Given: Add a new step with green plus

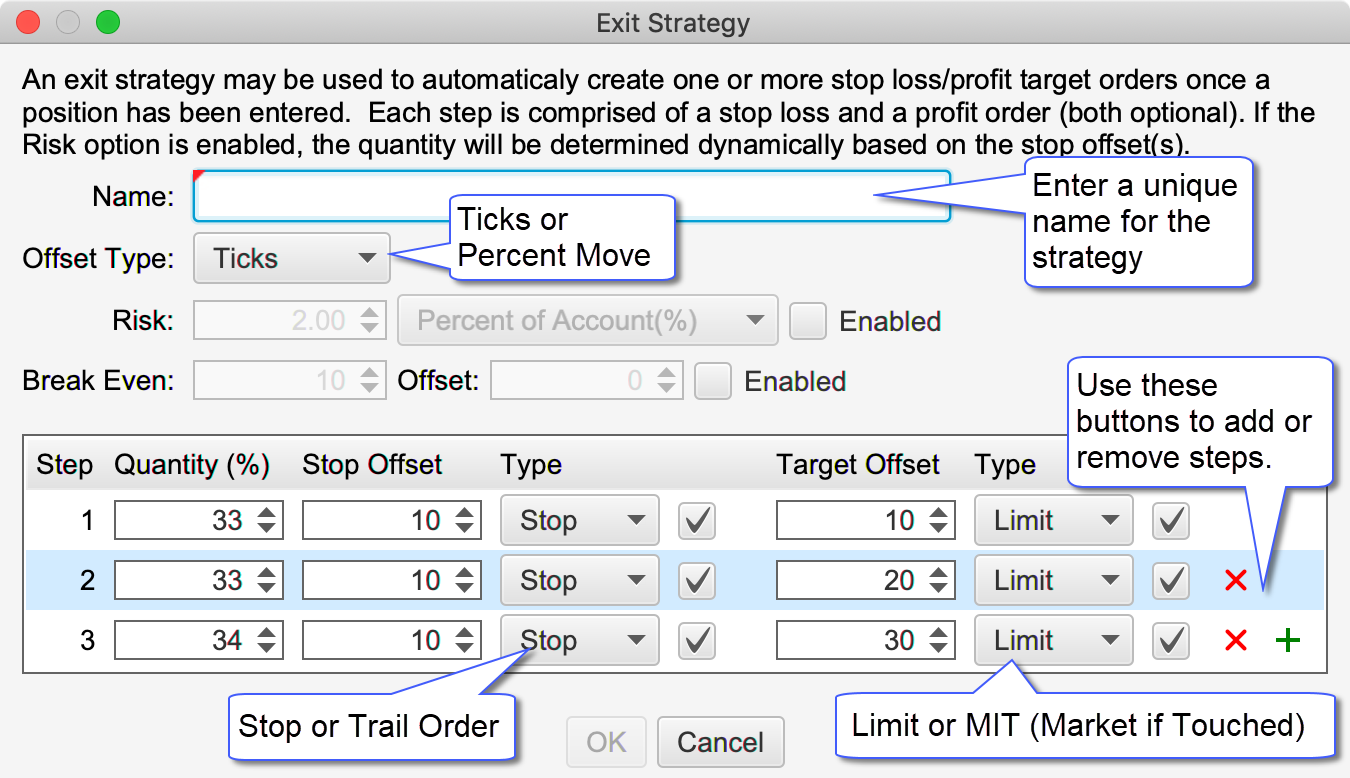Looking at the screenshot, I should tap(1288, 640).
